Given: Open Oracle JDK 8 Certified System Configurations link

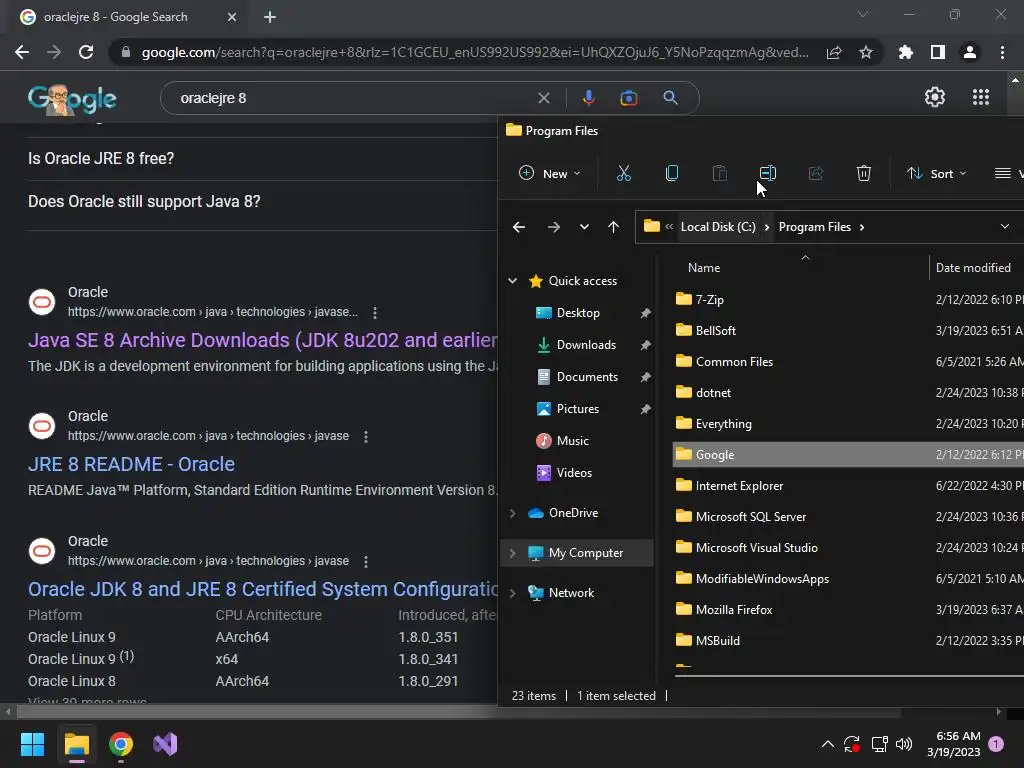Looking at the screenshot, I should tap(263, 589).
